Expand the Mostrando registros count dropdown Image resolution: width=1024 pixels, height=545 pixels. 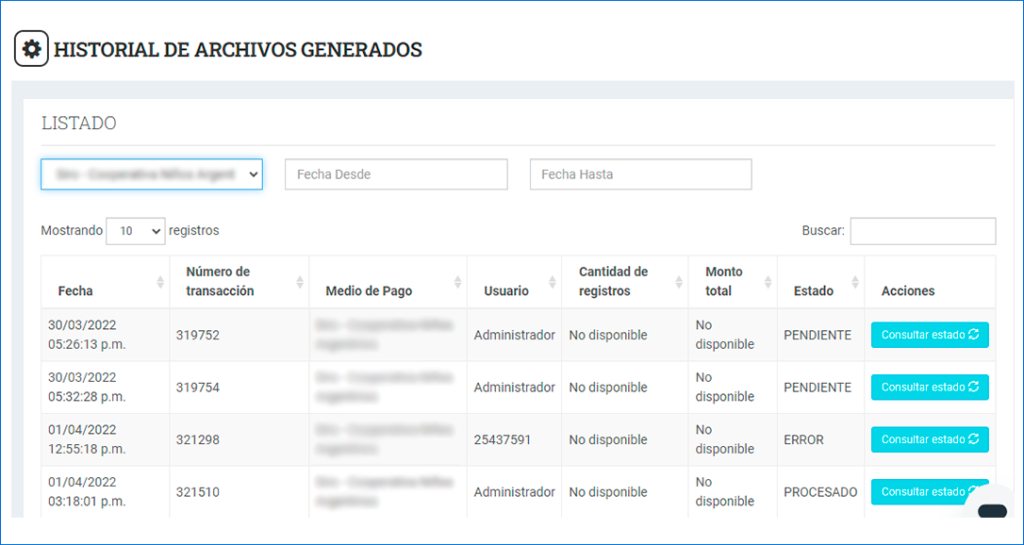136,231
